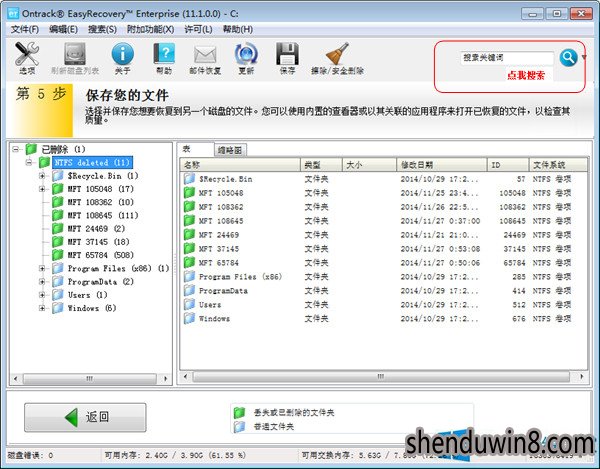Image resolution: width=600 pixels, height=469 pixels.
Task: Click the MFT 108645 green folder icon in list
Action: (x=189, y=220)
